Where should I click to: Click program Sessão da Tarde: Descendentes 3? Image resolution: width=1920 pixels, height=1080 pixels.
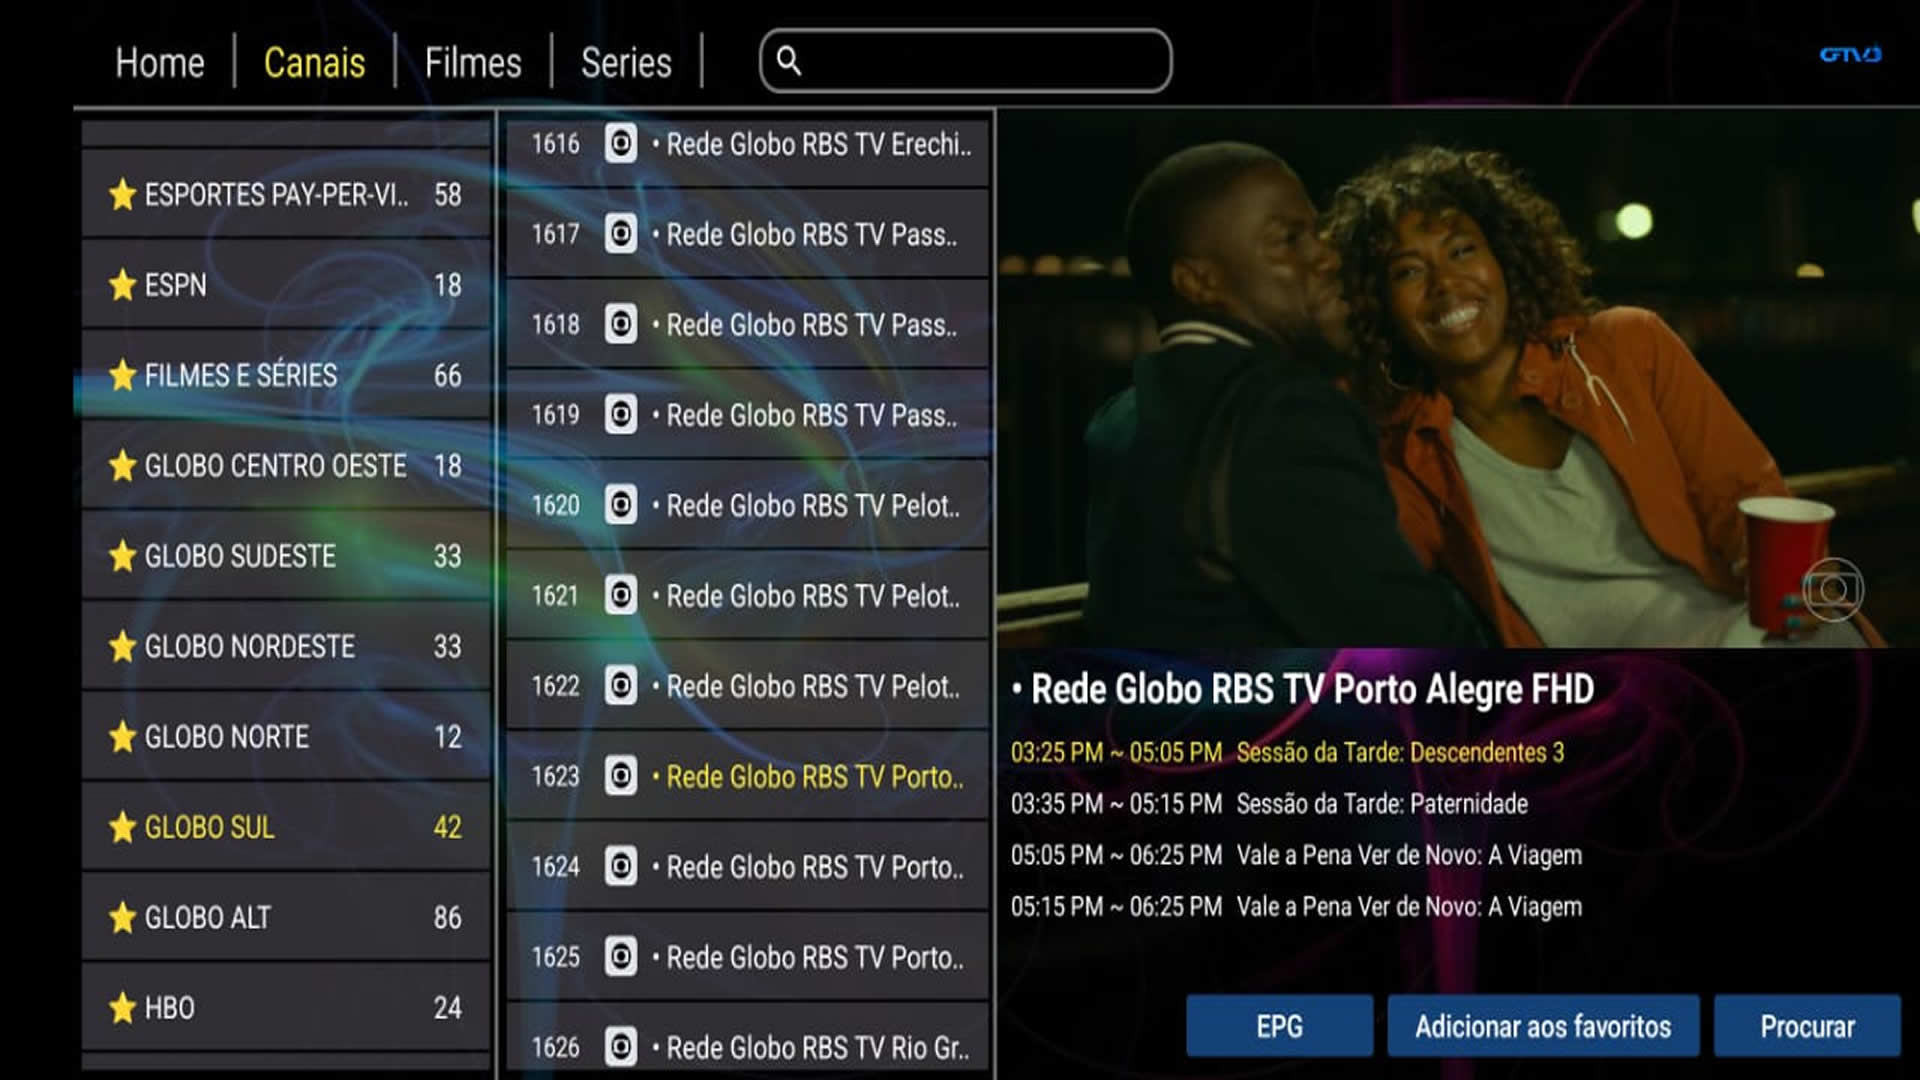1288,752
